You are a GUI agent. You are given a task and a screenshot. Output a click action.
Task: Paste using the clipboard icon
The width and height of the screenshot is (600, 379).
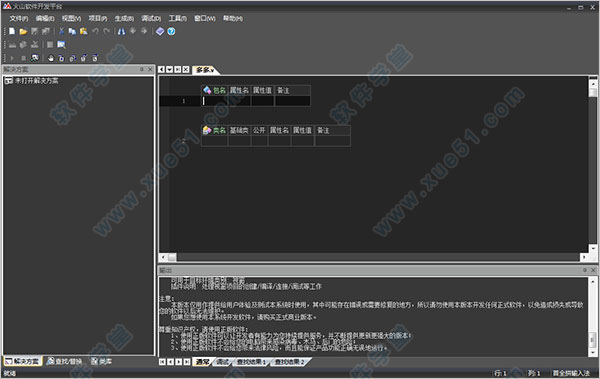click(x=84, y=31)
